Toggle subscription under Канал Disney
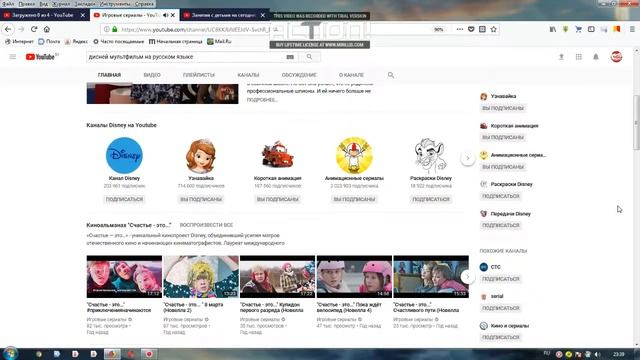Screen dimensions: 640x360 [124, 199]
